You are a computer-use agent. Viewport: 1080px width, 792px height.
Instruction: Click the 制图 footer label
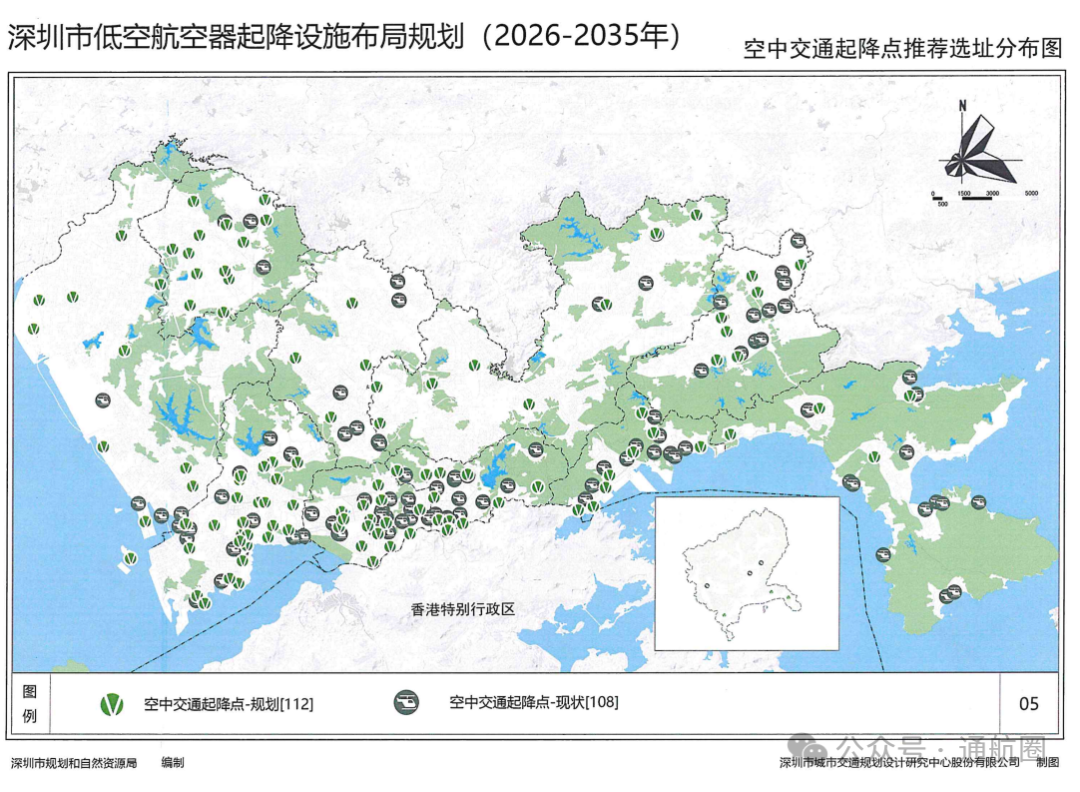[x=1048, y=762]
